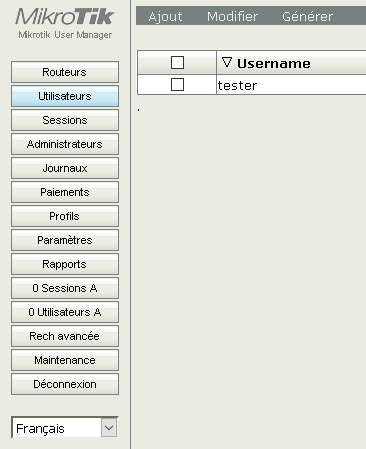Open the Générer menu
366x449 pixels.
tap(307, 16)
